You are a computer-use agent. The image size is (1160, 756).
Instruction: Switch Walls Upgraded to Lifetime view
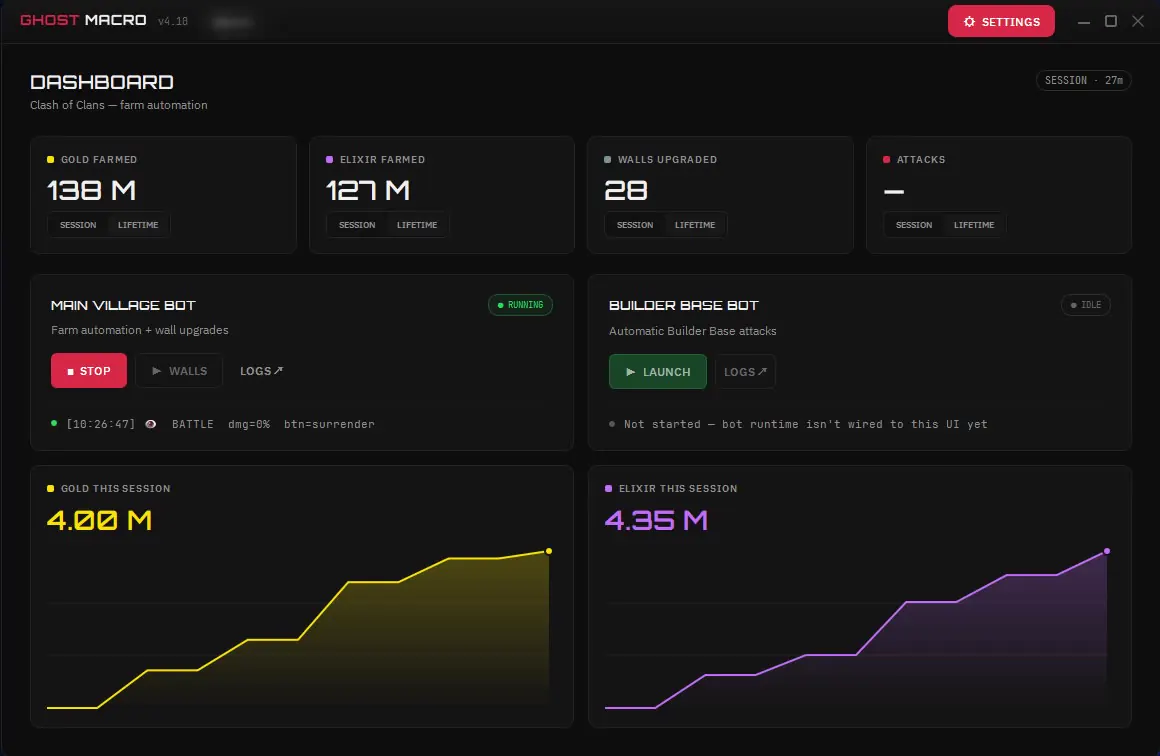click(x=695, y=225)
